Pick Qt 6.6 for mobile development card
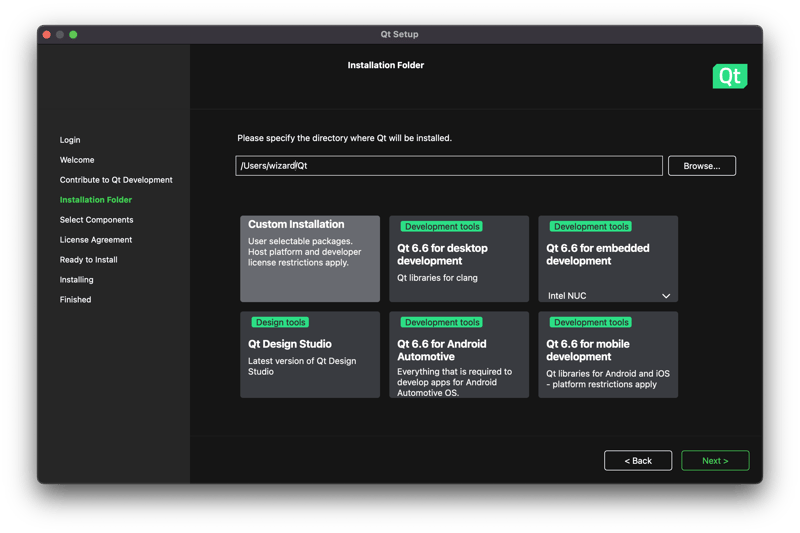Viewport: 800px width, 533px height. click(x=608, y=354)
